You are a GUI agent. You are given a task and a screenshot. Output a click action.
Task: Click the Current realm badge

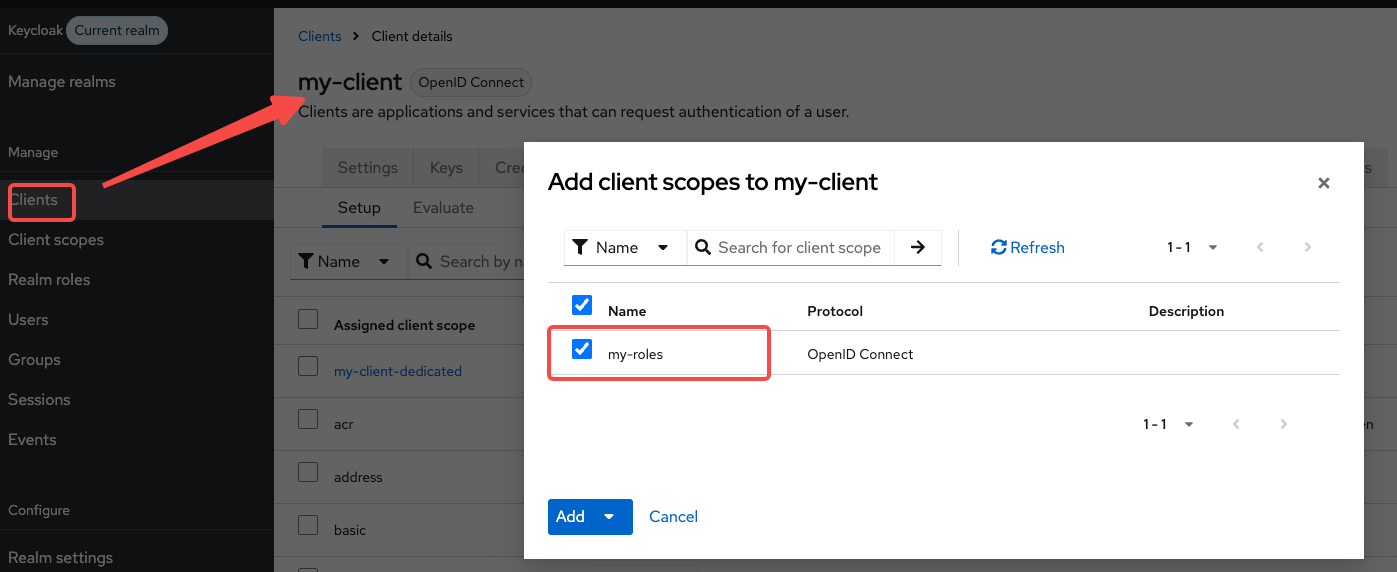(x=117, y=30)
